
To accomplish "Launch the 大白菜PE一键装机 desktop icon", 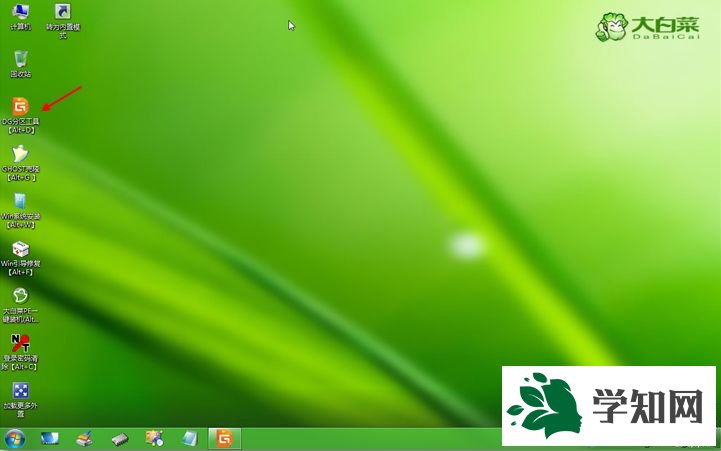I will click(20, 305).
